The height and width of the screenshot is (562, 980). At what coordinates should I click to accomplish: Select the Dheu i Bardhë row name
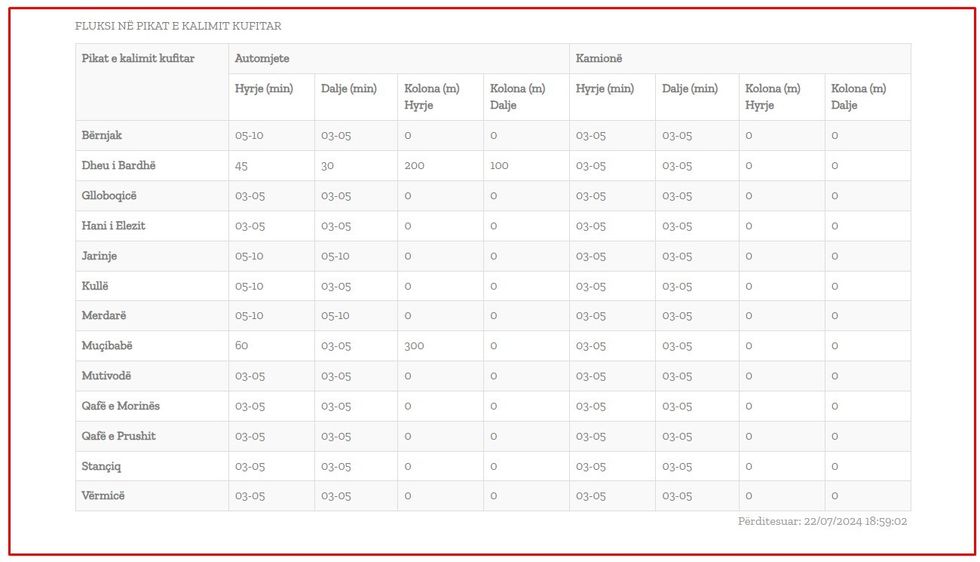coord(119,165)
